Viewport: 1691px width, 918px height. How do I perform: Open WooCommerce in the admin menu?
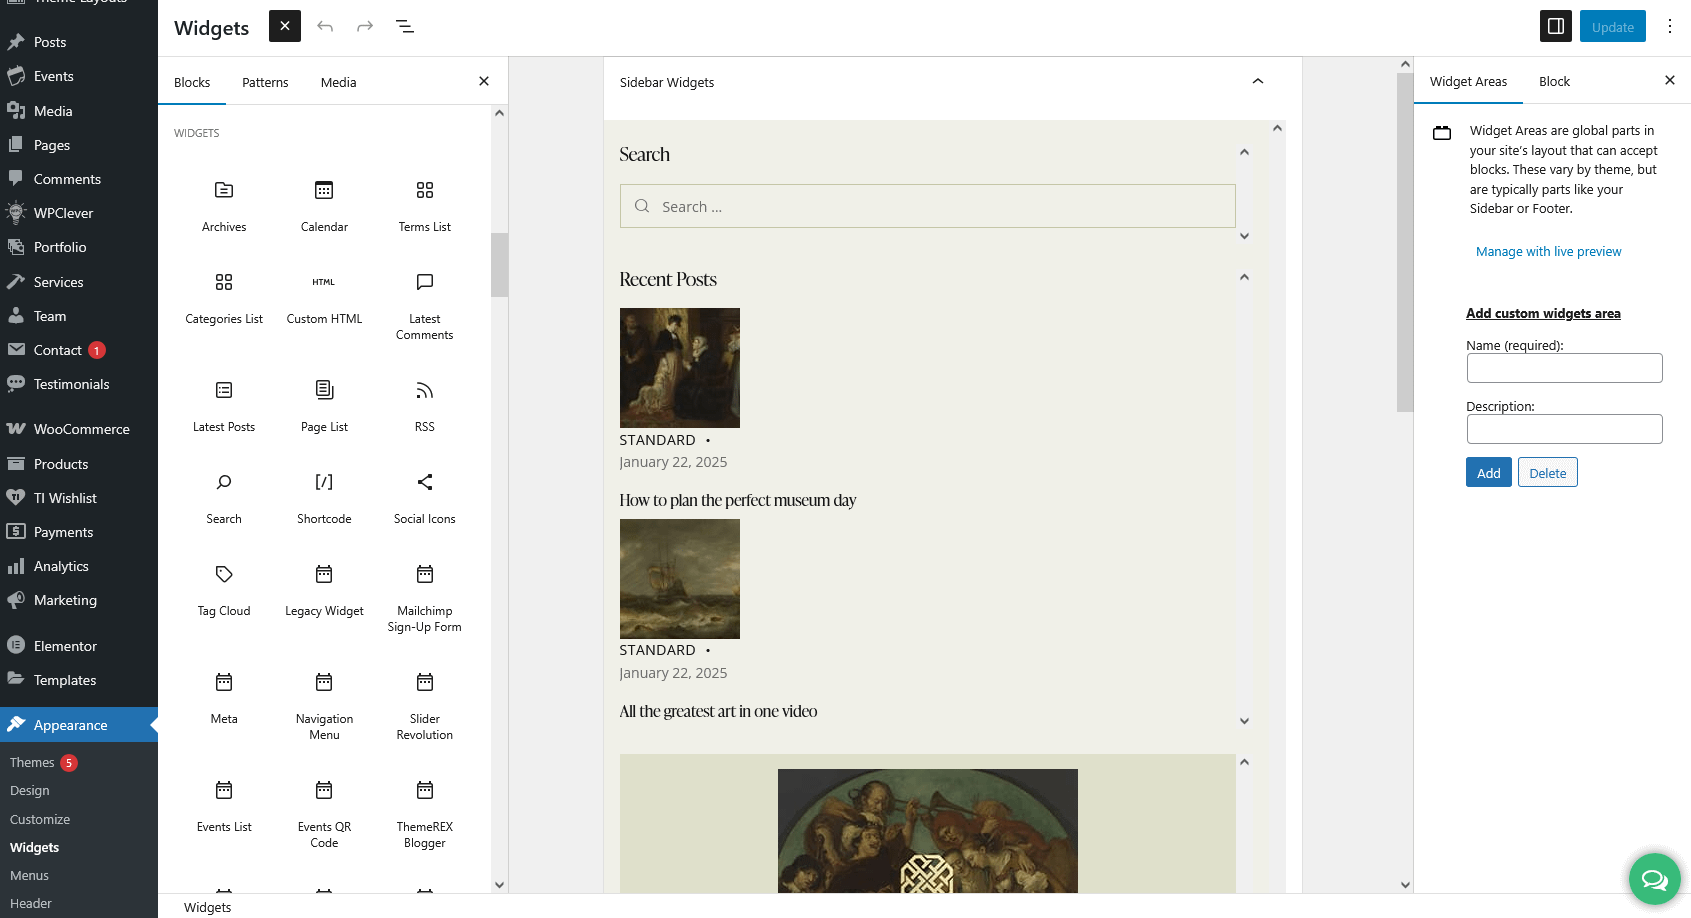coord(81,429)
